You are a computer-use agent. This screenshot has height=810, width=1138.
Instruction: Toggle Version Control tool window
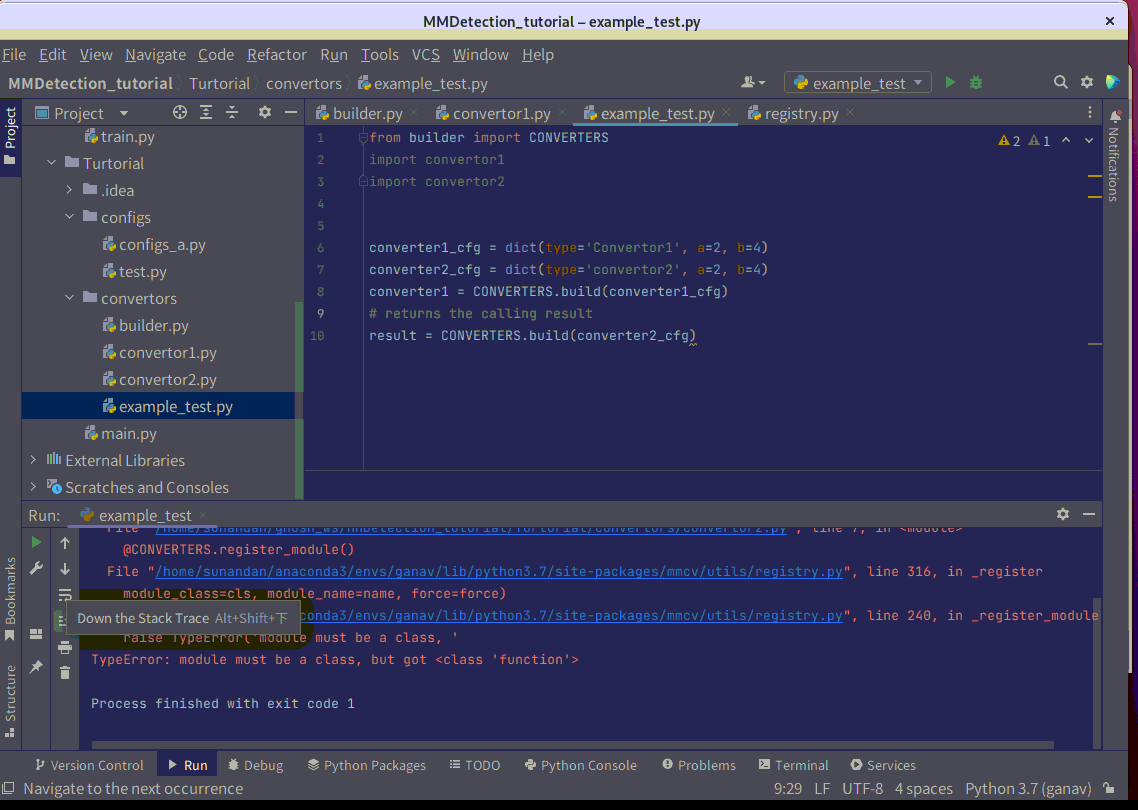point(89,765)
